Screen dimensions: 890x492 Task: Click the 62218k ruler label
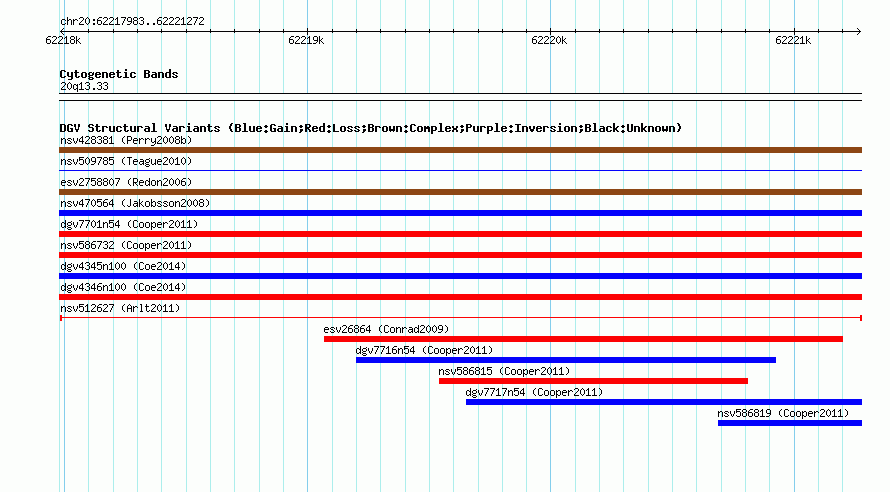(63, 40)
